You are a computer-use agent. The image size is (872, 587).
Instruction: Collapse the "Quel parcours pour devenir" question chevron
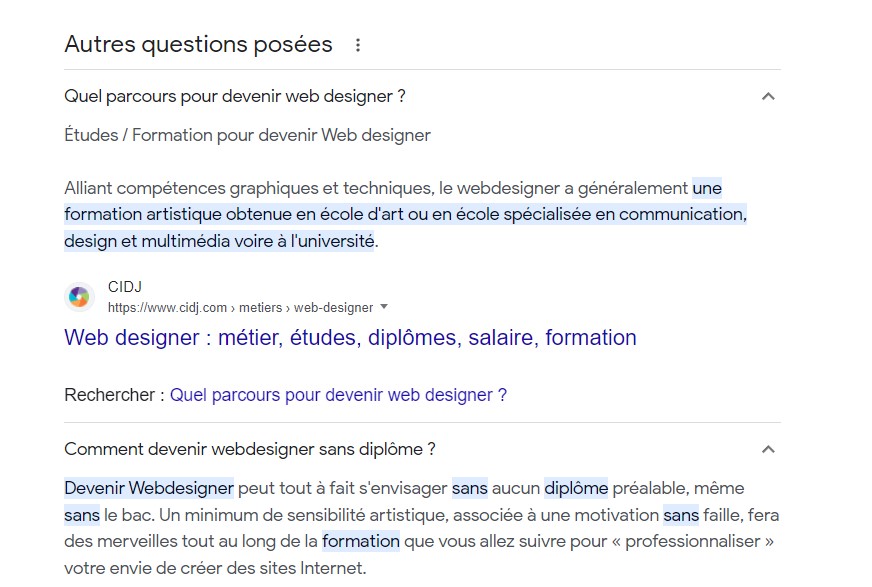click(x=768, y=97)
